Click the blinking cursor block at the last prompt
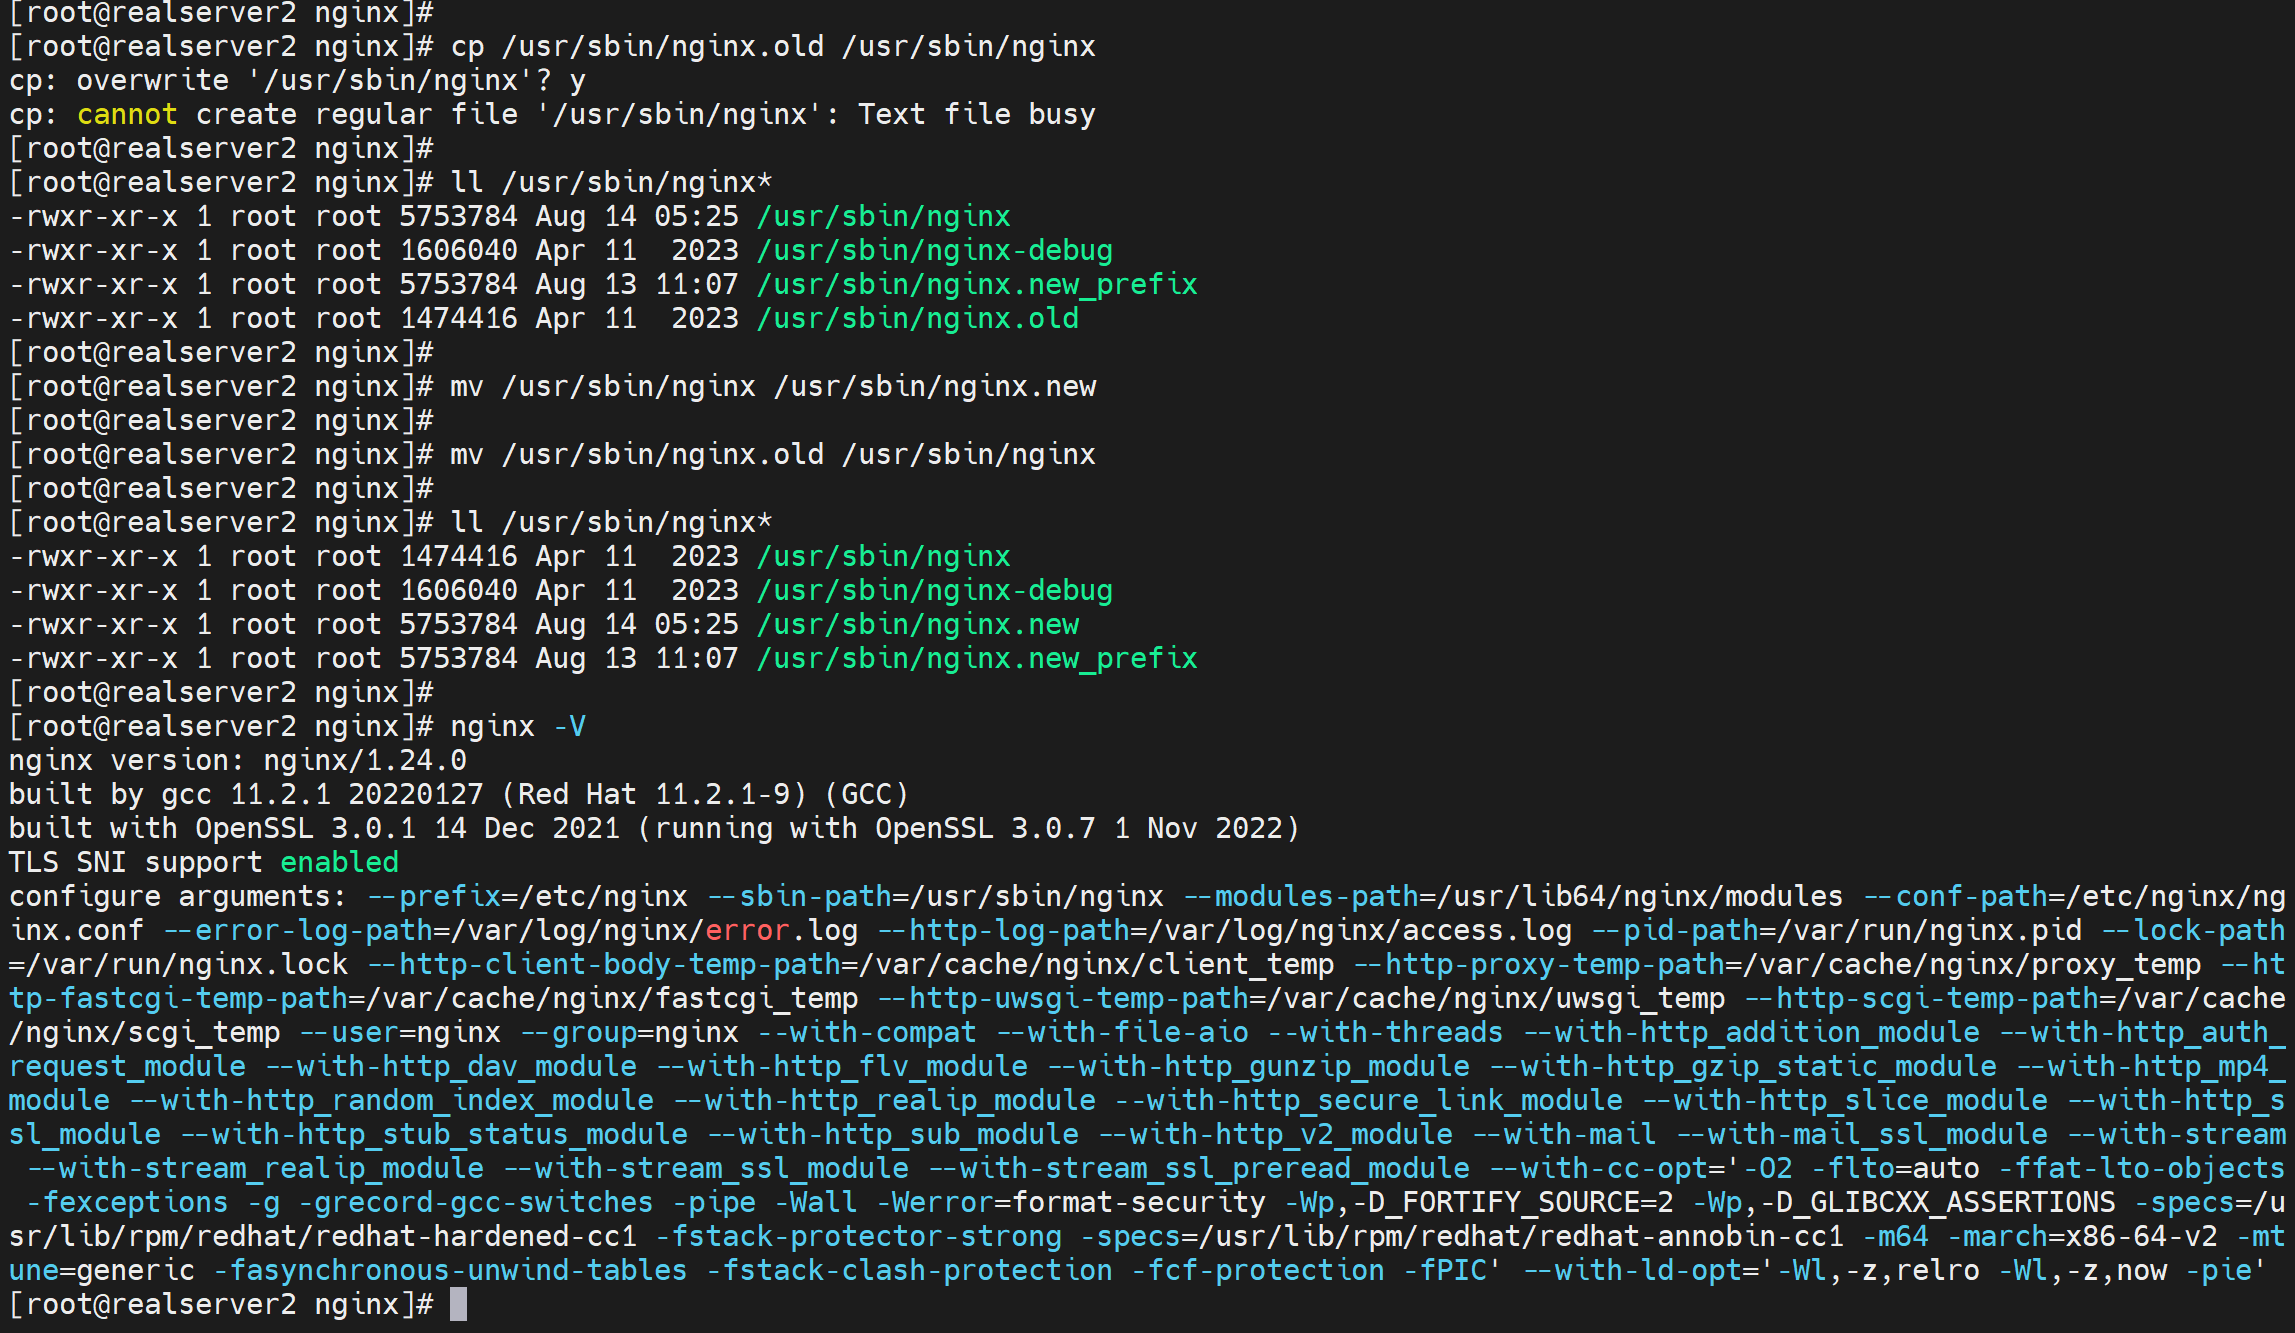This screenshot has height=1333, width=2295. coord(458,1304)
